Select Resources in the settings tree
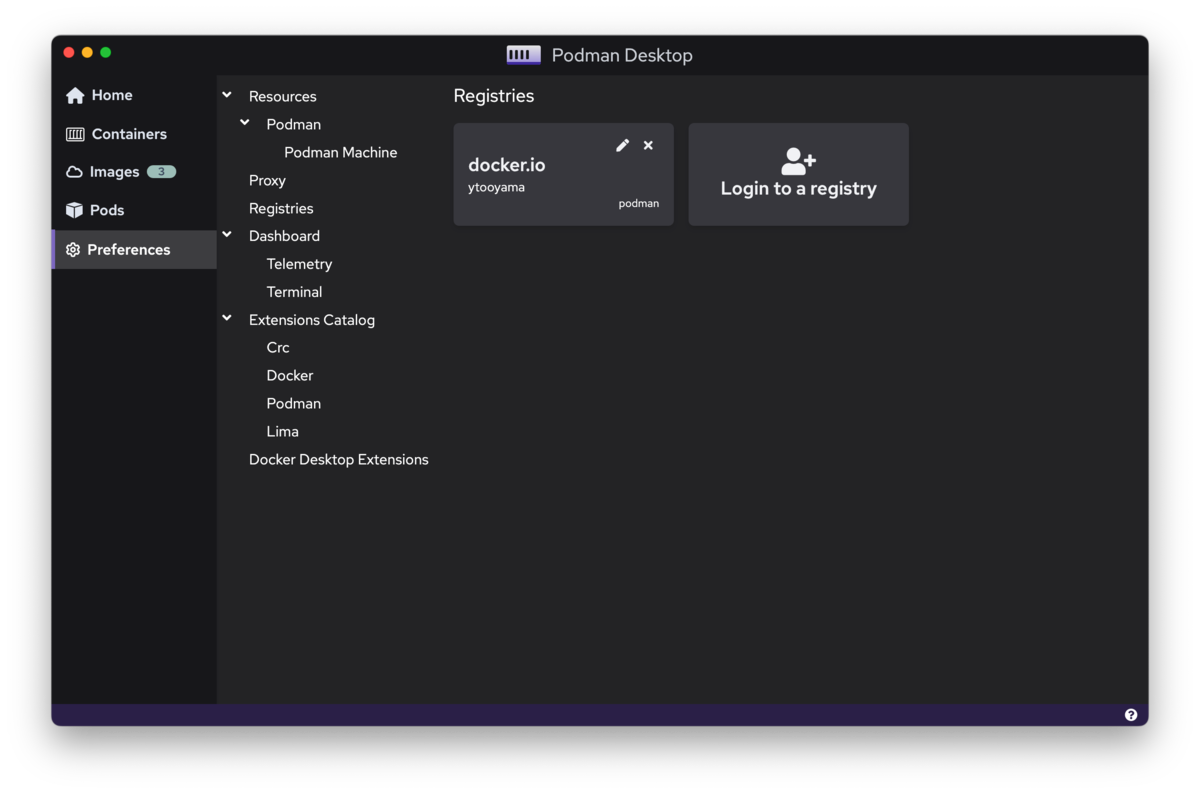1200x794 pixels. pyautogui.click(x=283, y=96)
